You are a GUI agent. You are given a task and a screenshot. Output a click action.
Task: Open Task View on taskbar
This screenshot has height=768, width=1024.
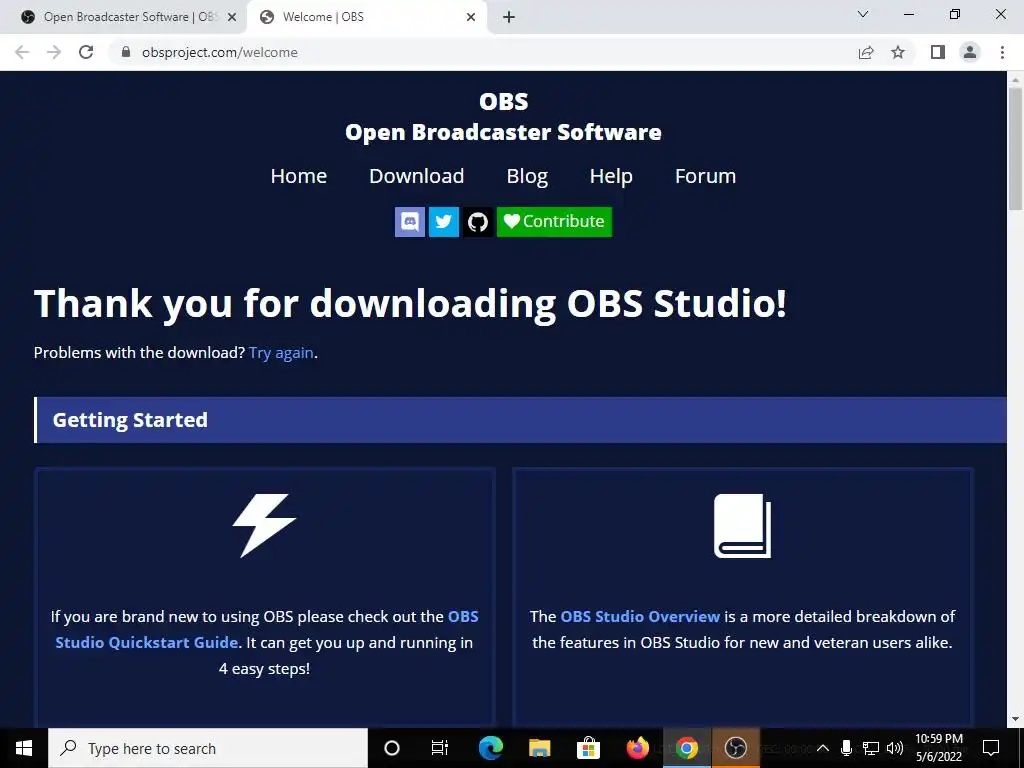click(440, 748)
